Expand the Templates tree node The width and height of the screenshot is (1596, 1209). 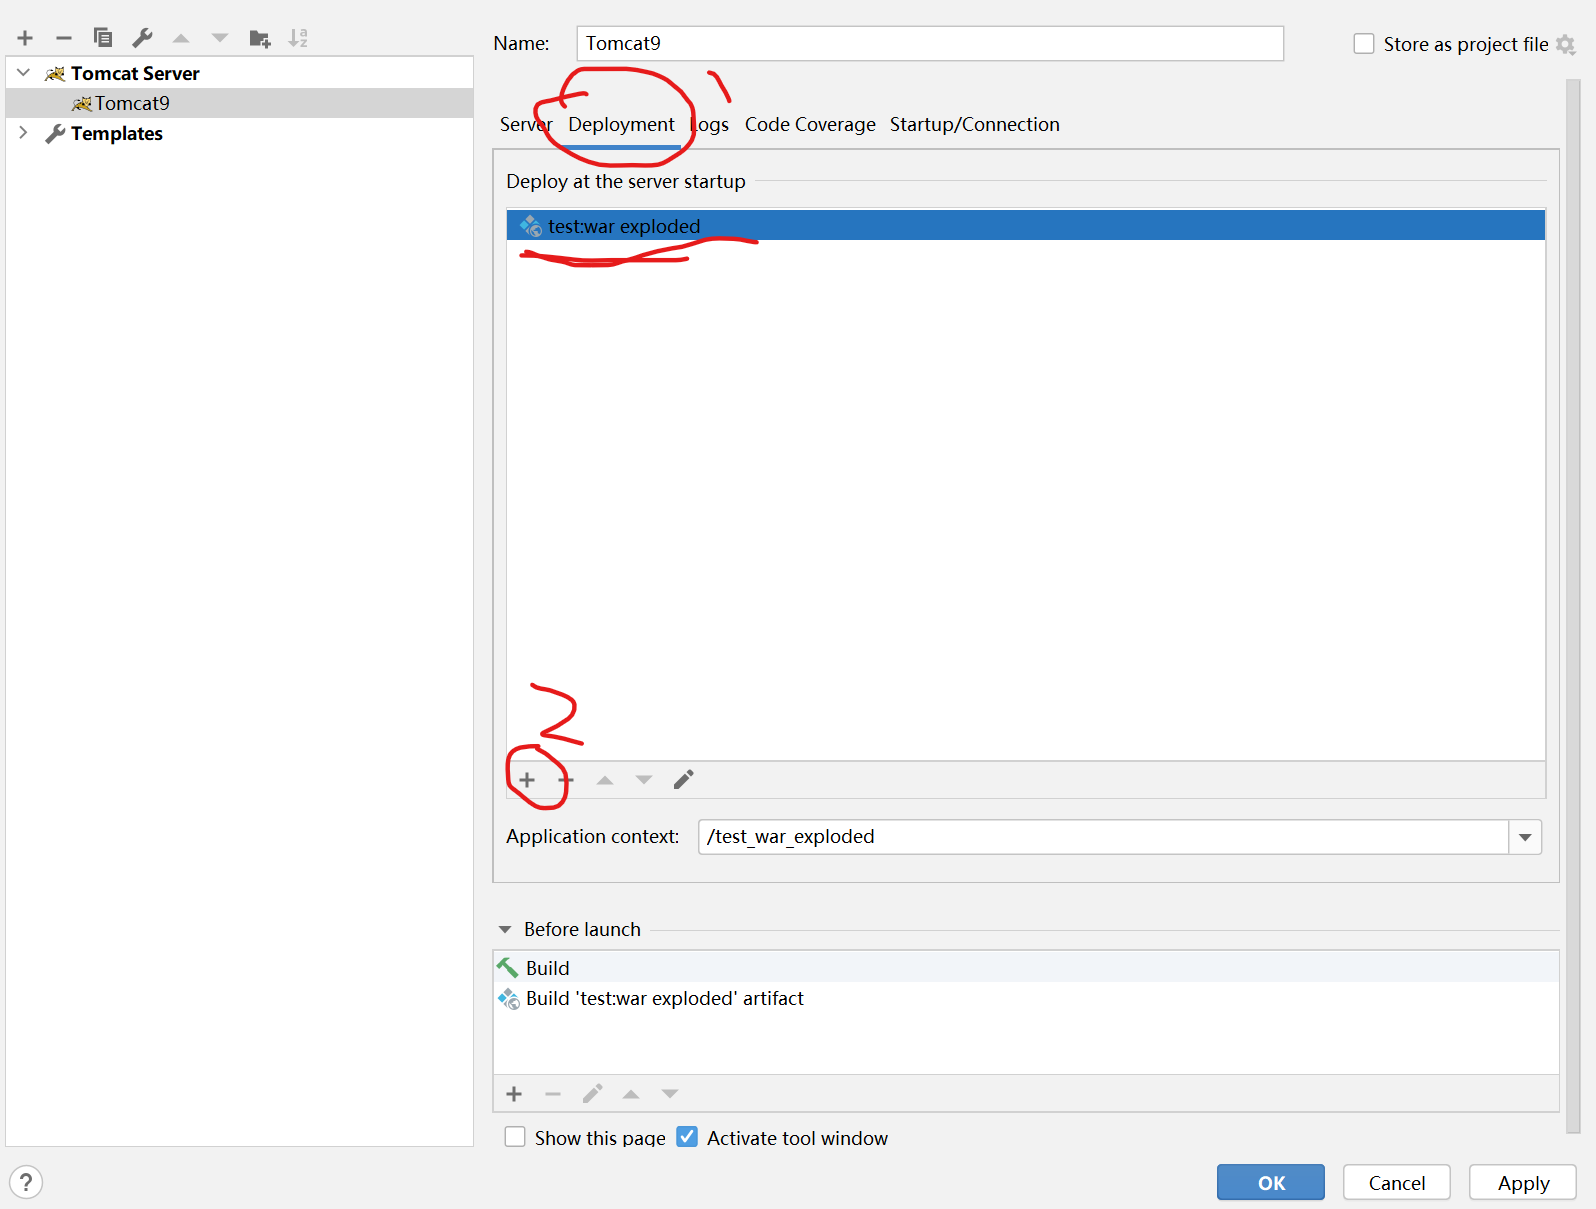click(23, 133)
